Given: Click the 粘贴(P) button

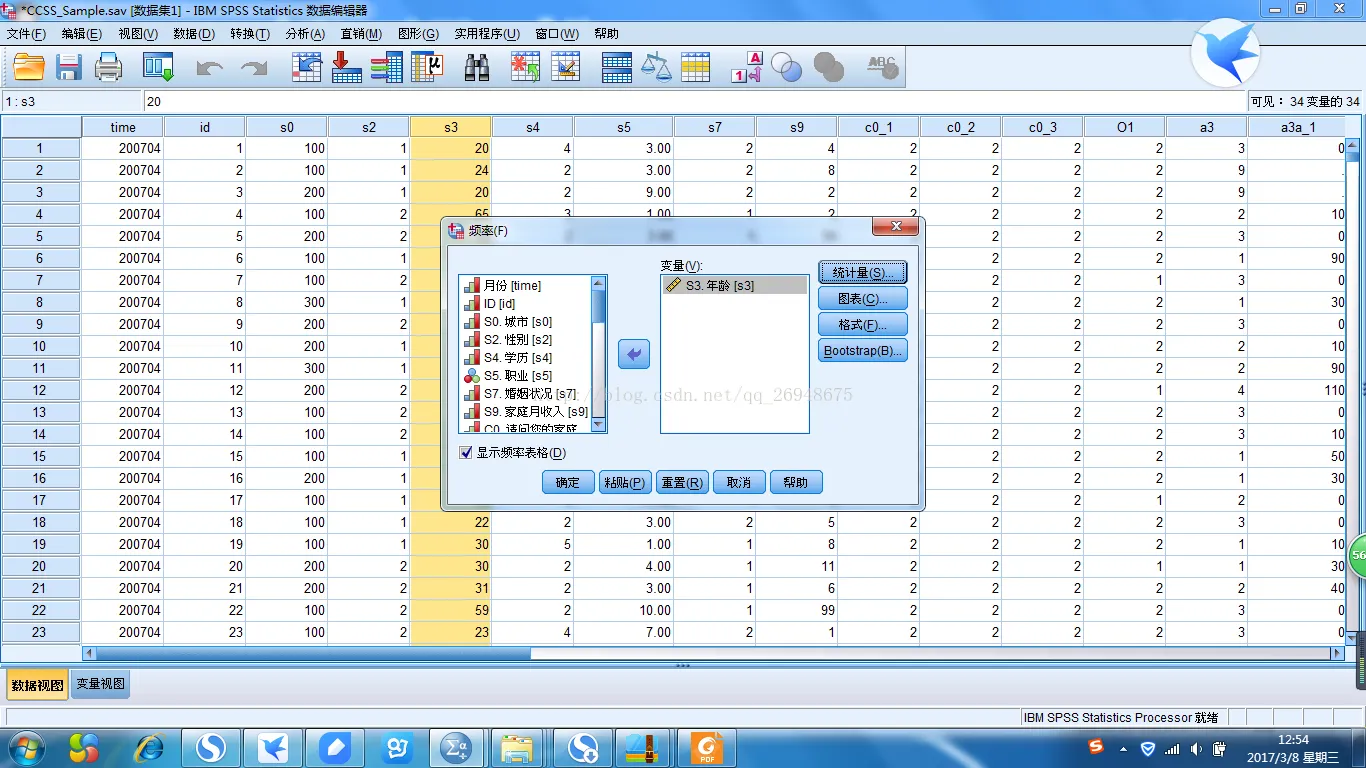Looking at the screenshot, I should tap(625, 482).
